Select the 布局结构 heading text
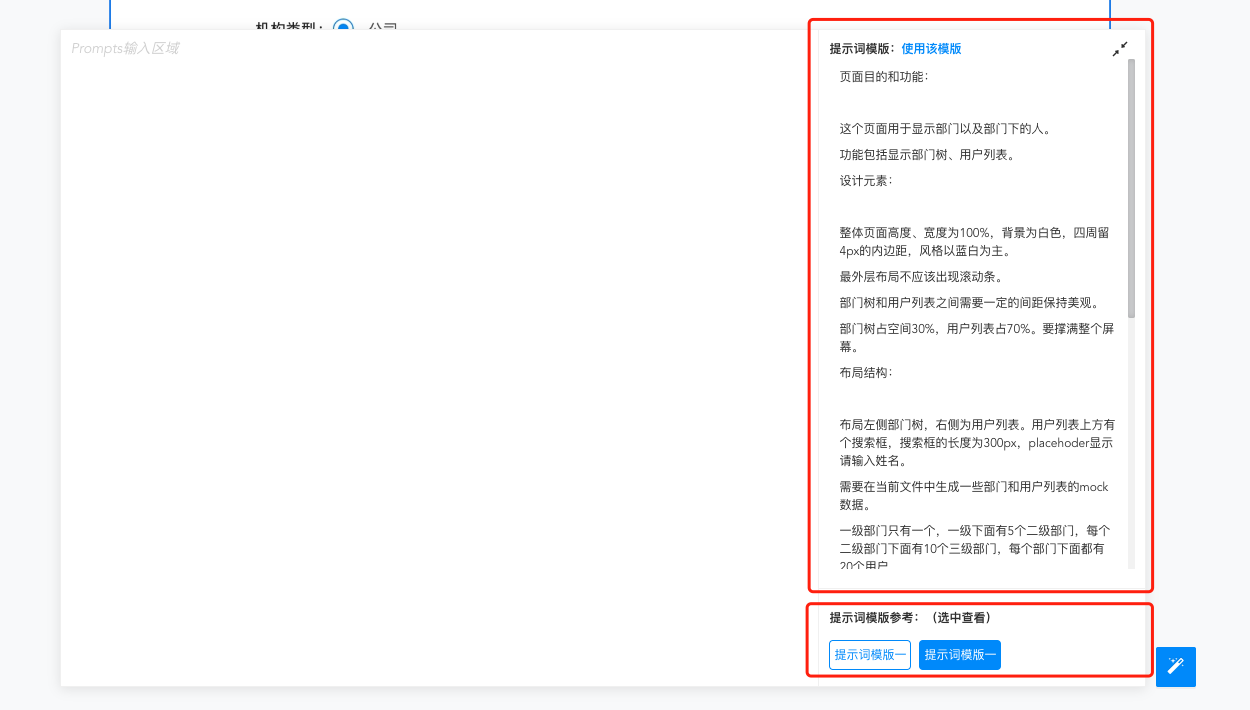 [868, 372]
